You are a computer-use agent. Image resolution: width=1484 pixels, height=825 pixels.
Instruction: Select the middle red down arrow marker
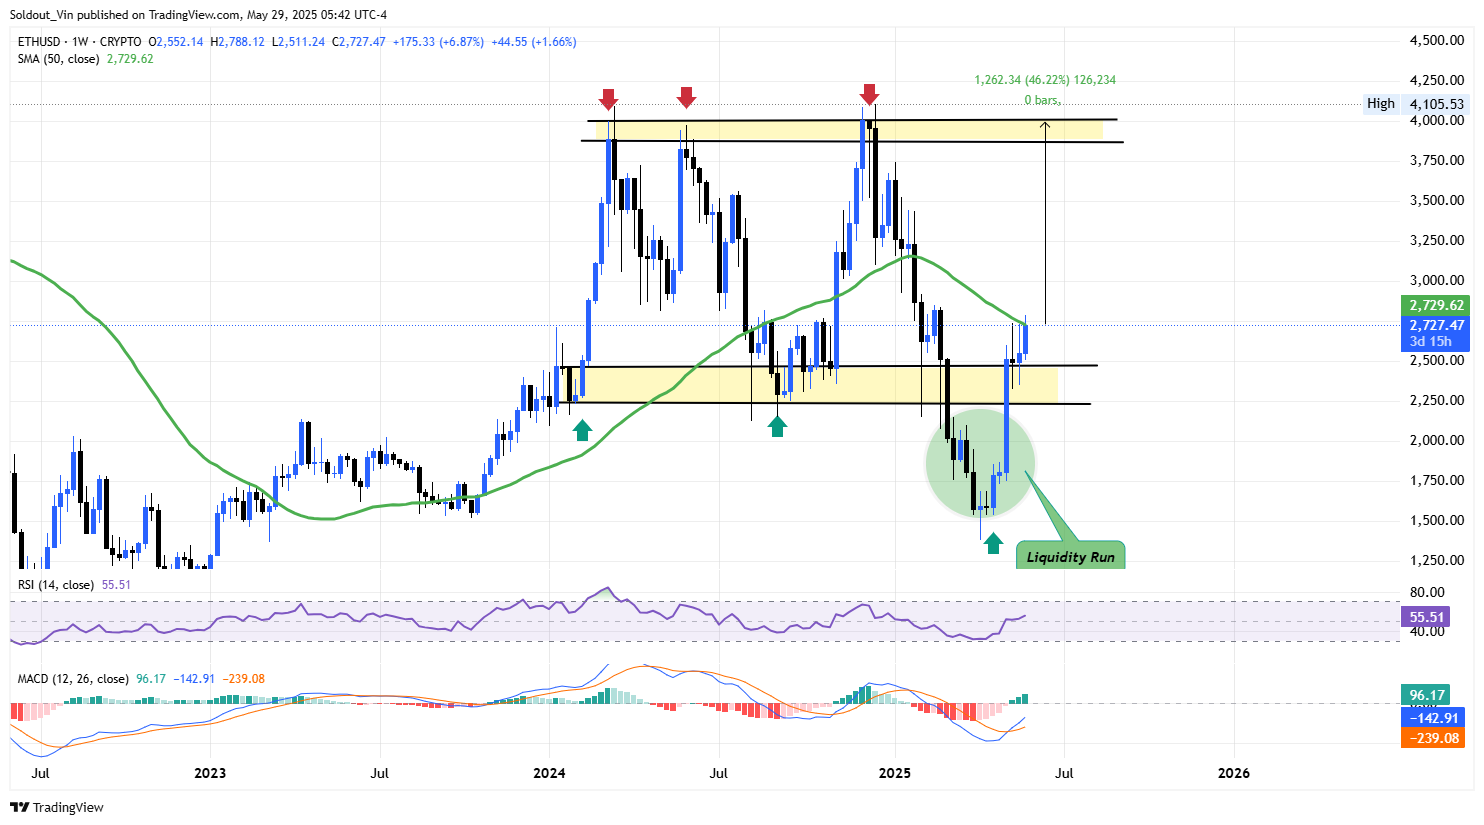685,97
